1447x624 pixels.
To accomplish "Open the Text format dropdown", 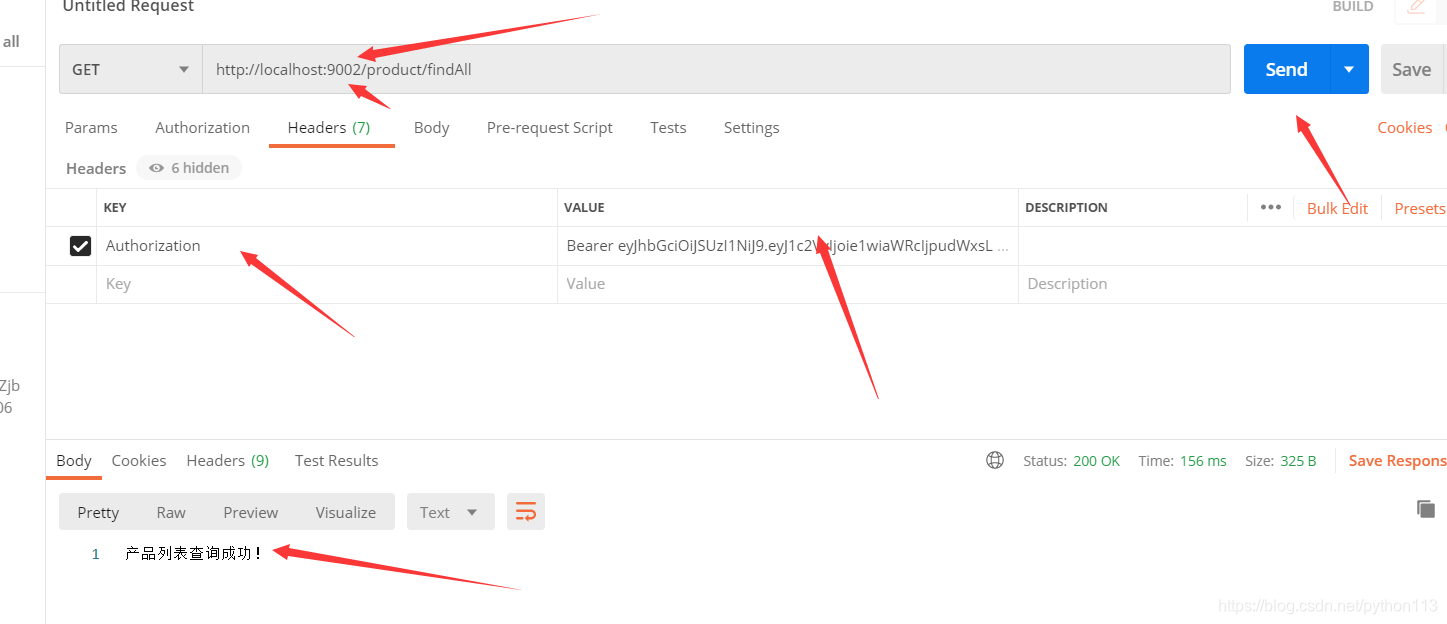I will 450,512.
